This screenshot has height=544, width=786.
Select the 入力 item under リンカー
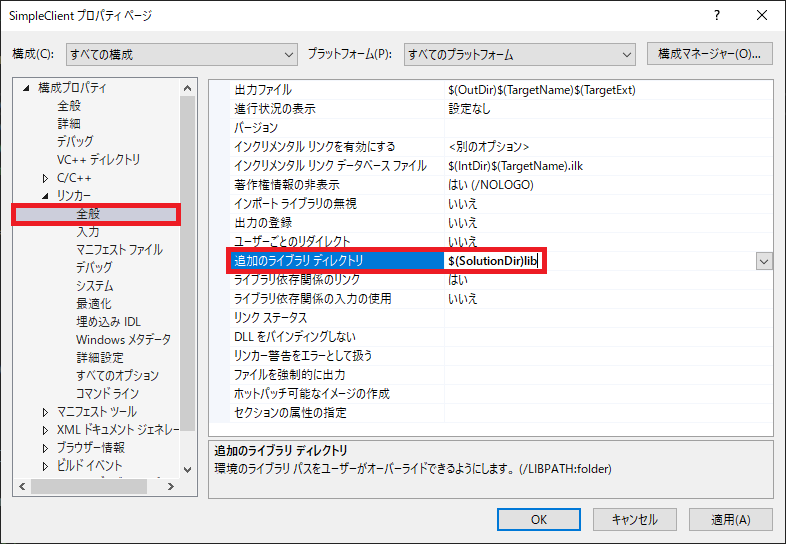click(88, 232)
